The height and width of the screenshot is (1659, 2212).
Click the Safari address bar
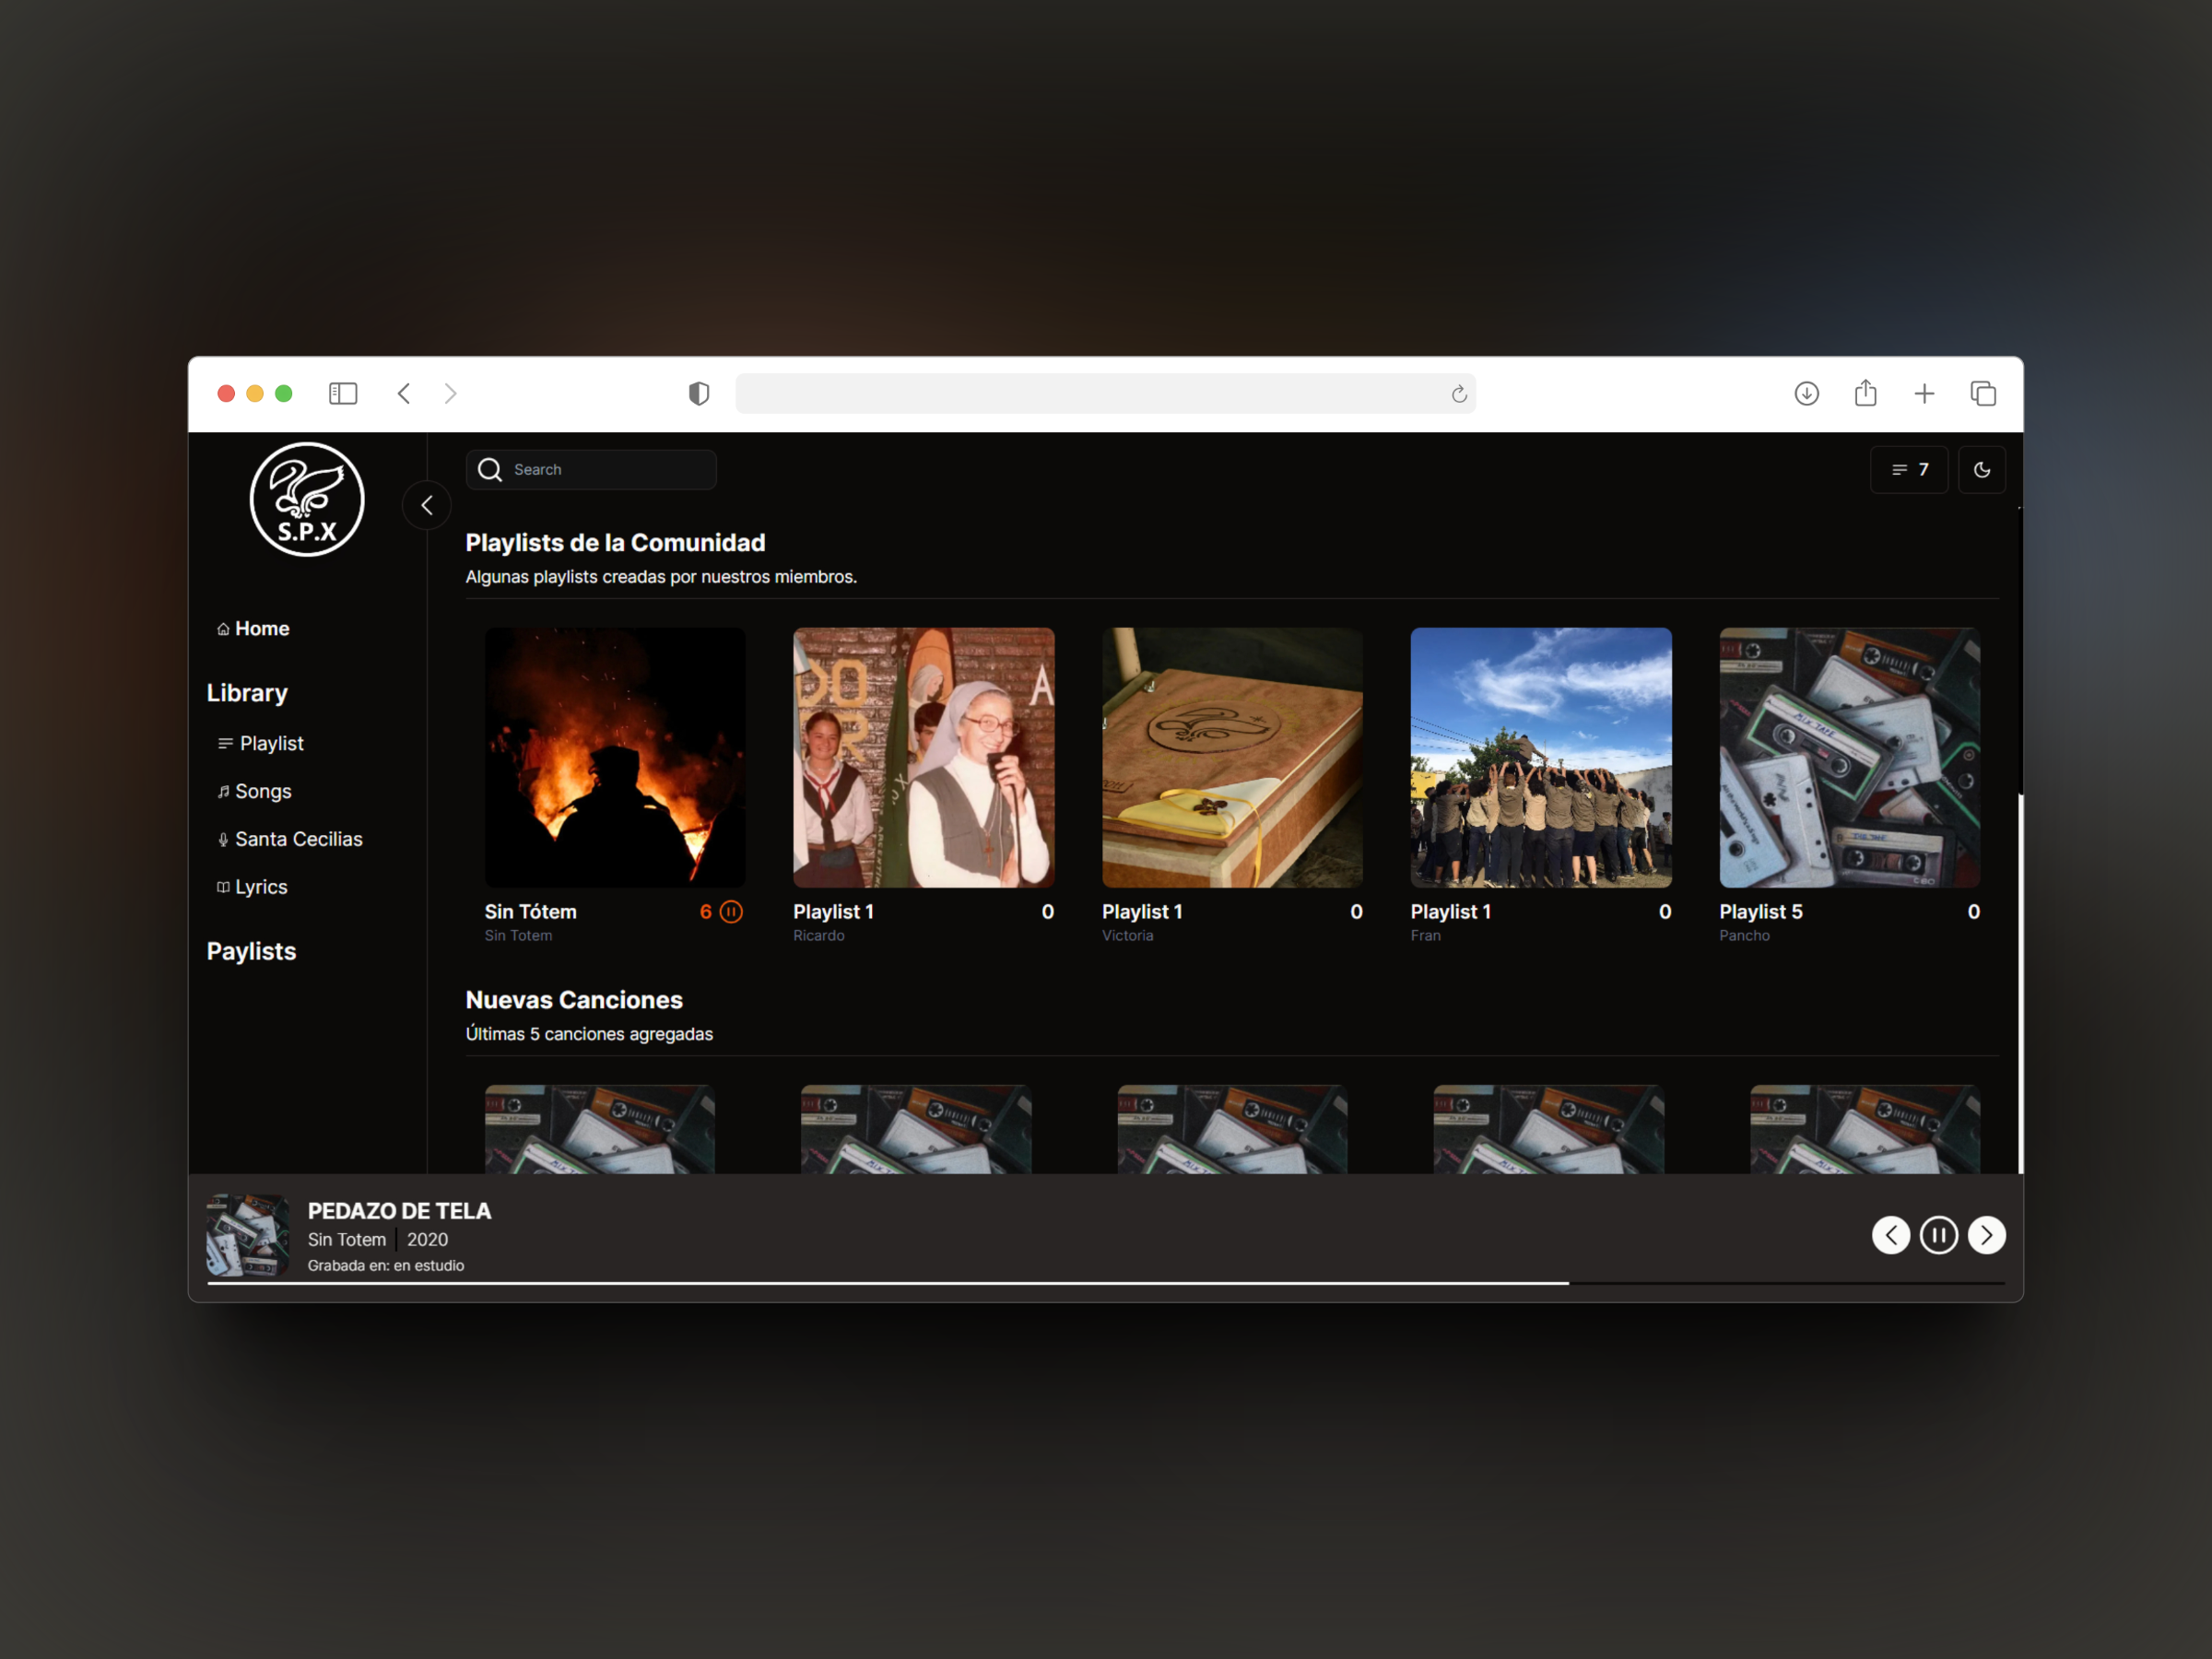pos(1105,393)
